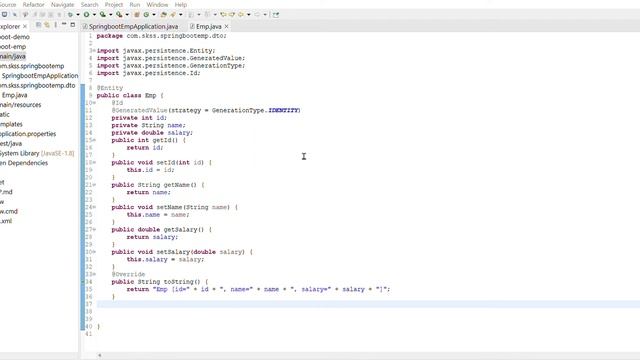Image resolution: width=640 pixels, height=360 pixels.
Task: Click the Coverage launch icon
Action: point(102,15)
